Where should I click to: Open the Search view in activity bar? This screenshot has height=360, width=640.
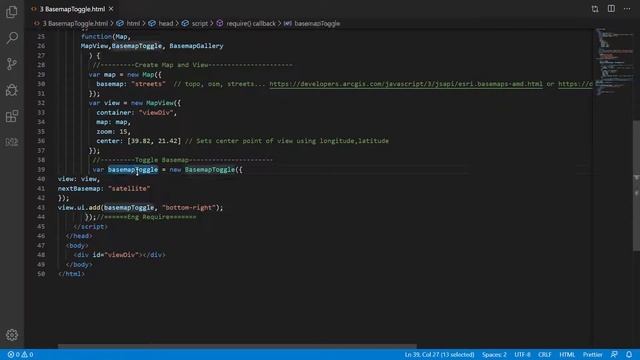(x=12, y=38)
